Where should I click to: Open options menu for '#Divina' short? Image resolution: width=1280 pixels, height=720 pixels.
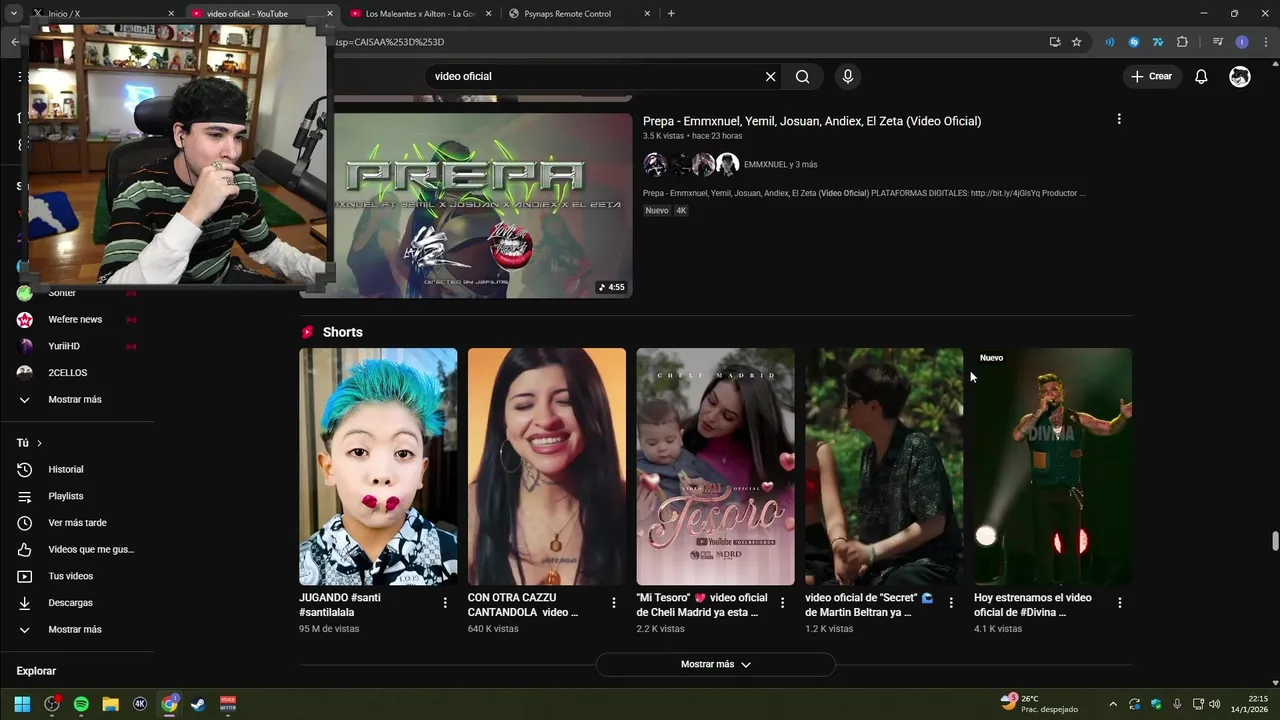[1120, 603]
